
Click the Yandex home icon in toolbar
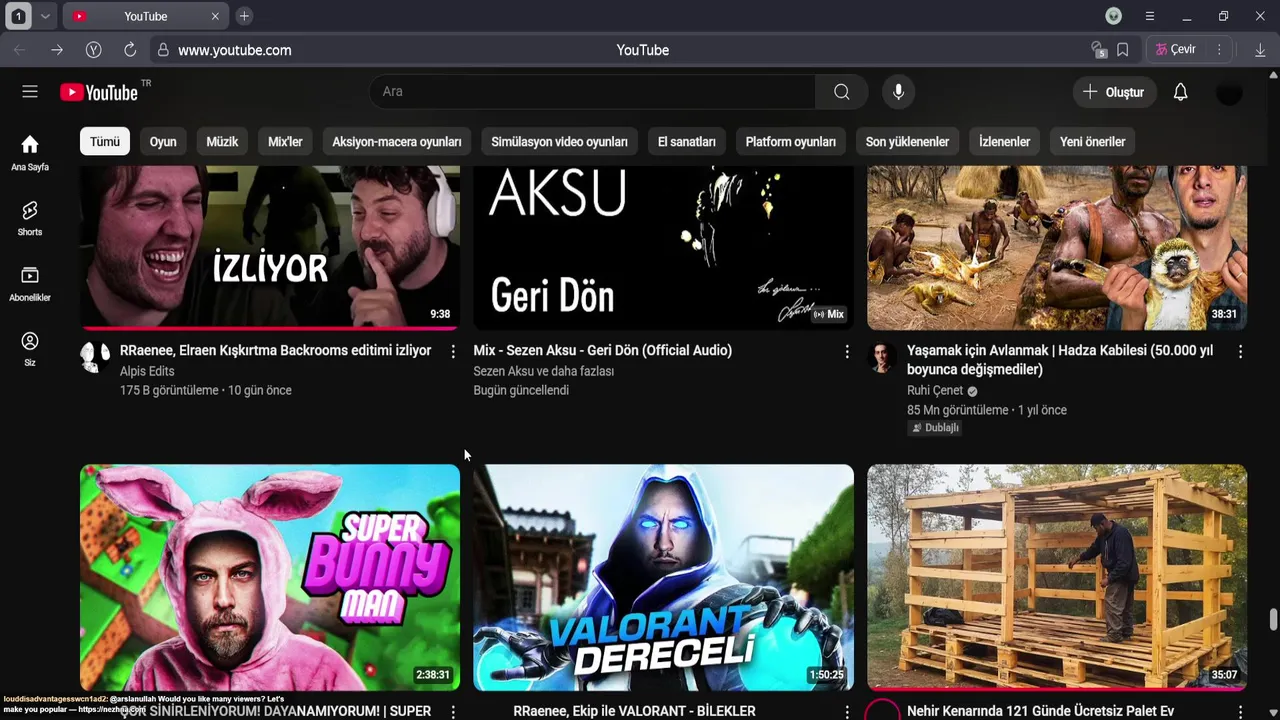[x=93, y=50]
